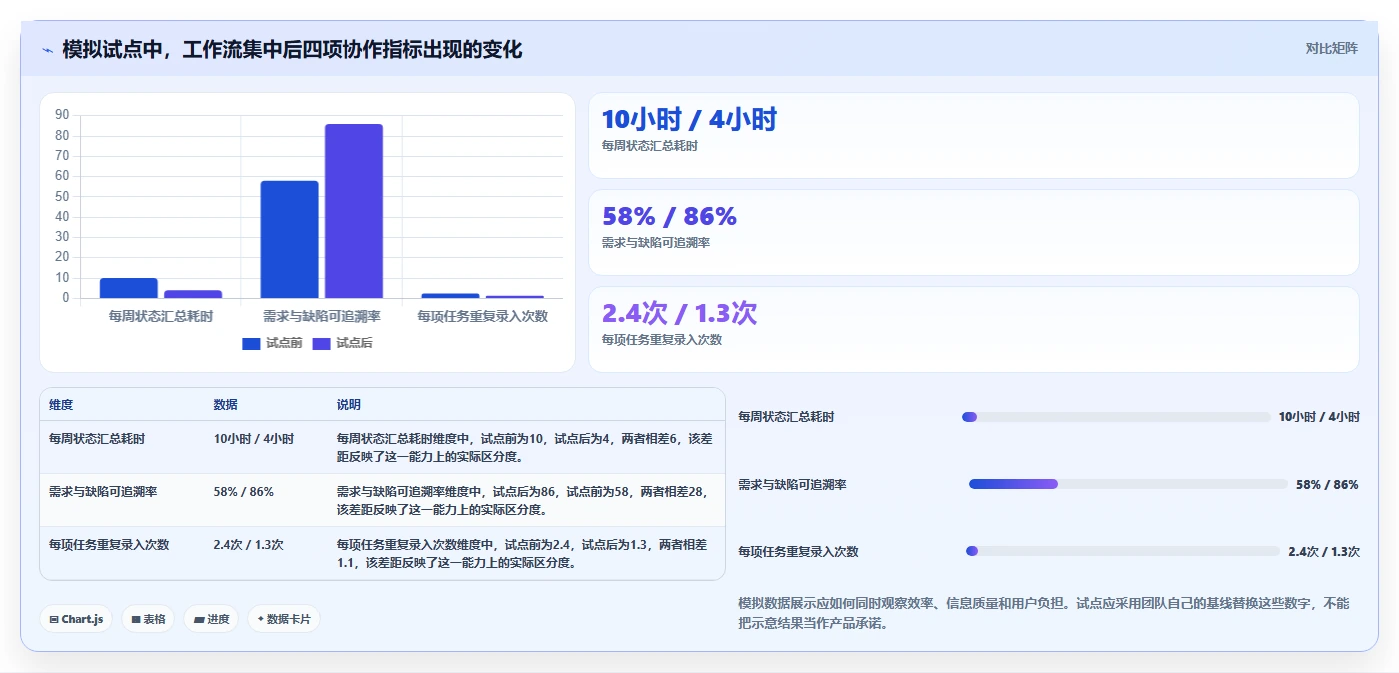Click the 每周状态汇总耗时 chart axis label
This screenshot has width=1399, height=673.
pos(161,316)
